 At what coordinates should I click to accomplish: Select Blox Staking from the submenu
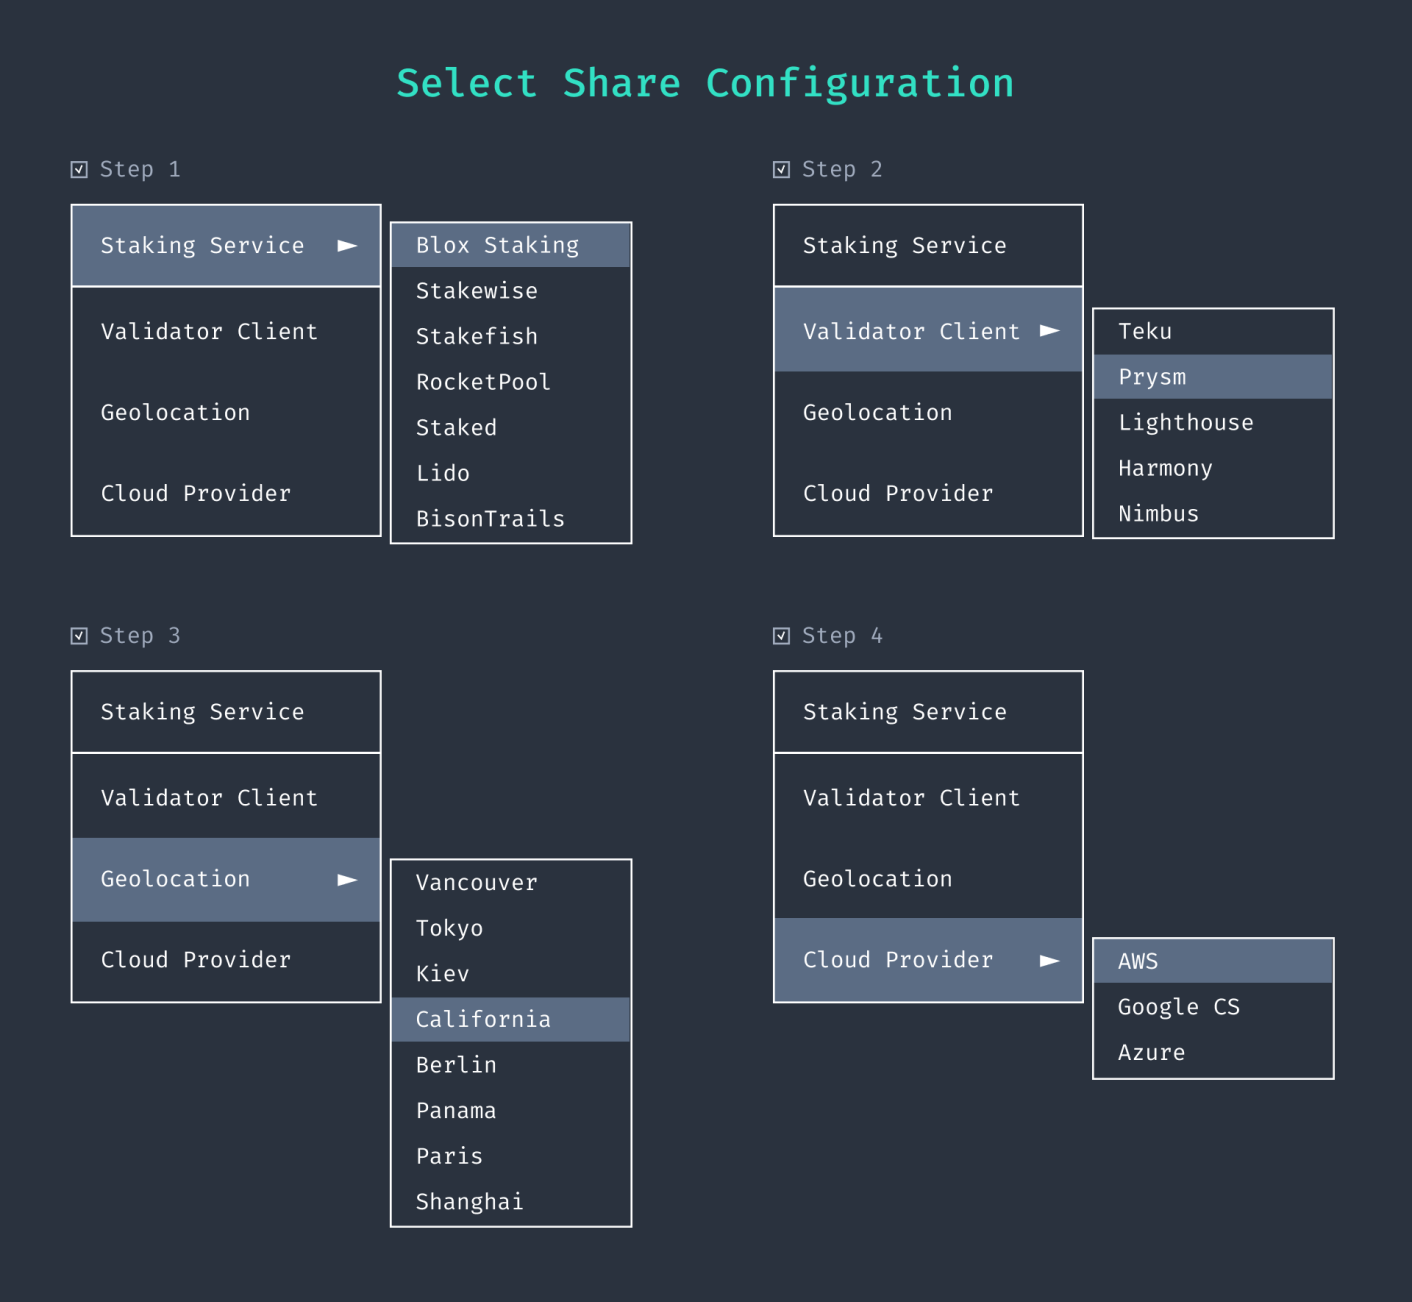tap(497, 246)
